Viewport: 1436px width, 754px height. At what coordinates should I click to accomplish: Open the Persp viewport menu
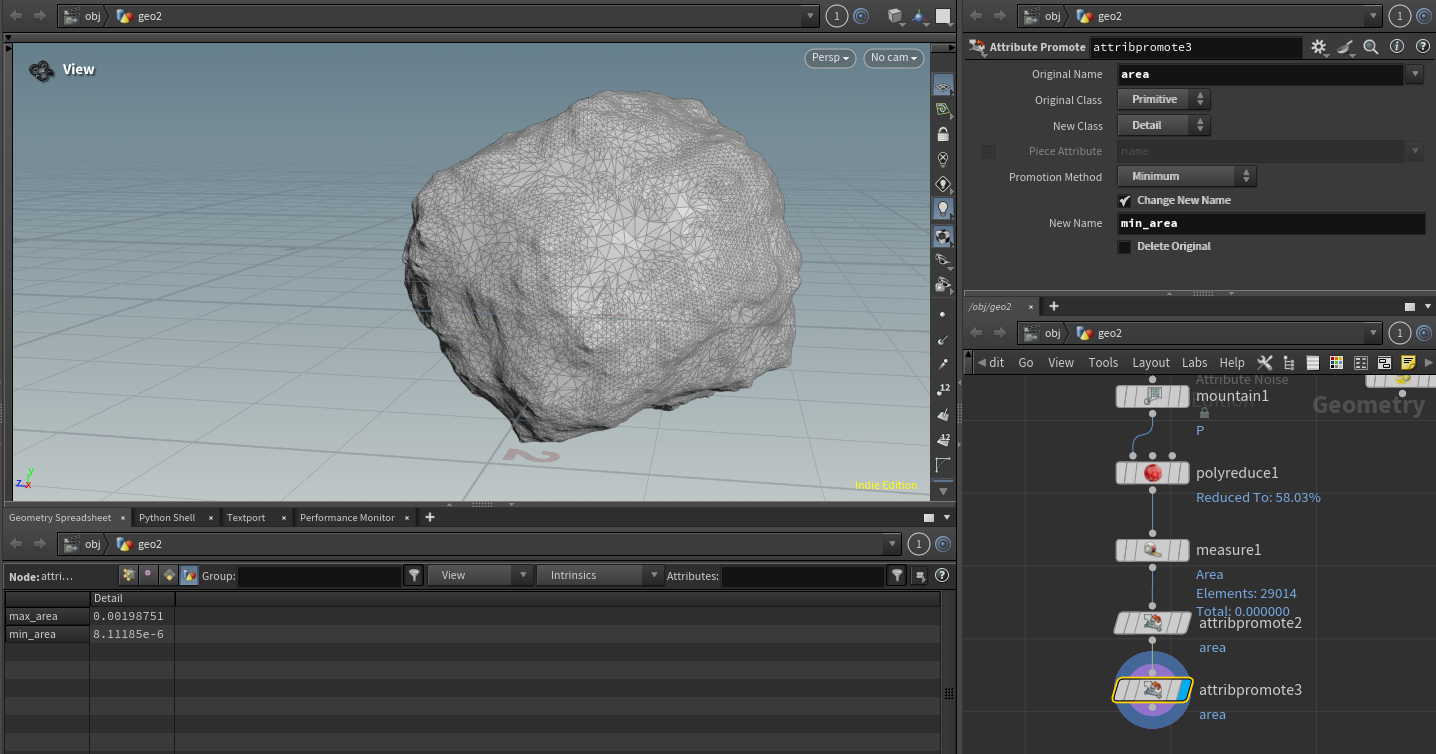830,58
